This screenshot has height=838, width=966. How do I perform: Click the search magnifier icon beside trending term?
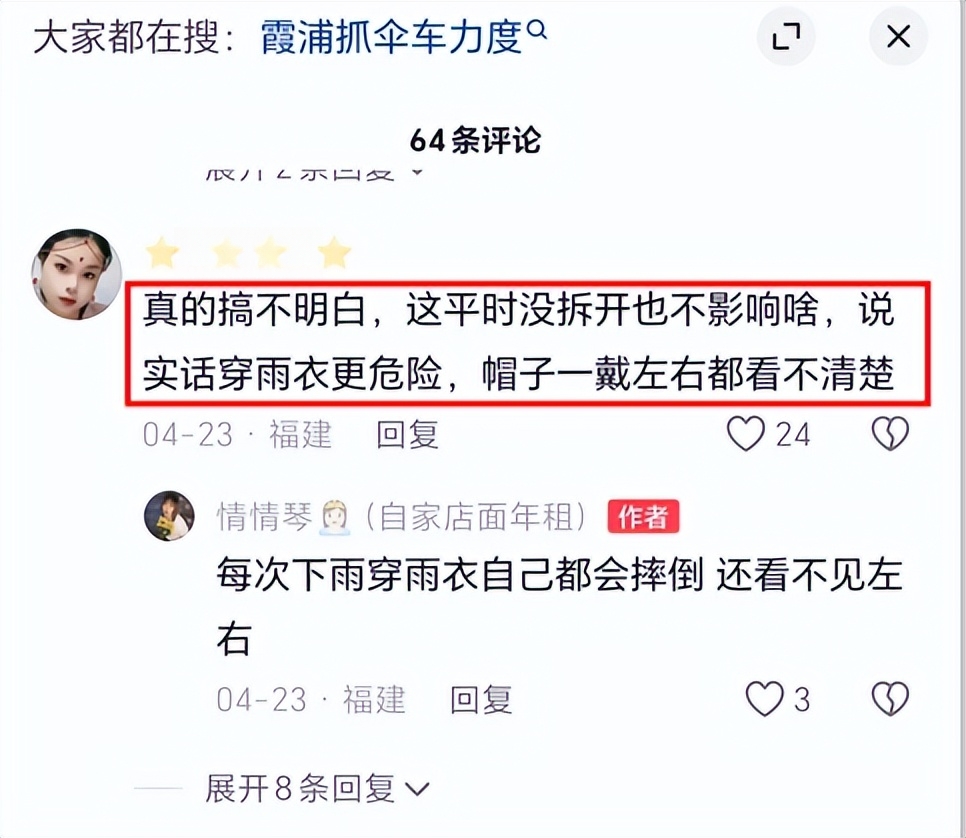[x=538, y=29]
